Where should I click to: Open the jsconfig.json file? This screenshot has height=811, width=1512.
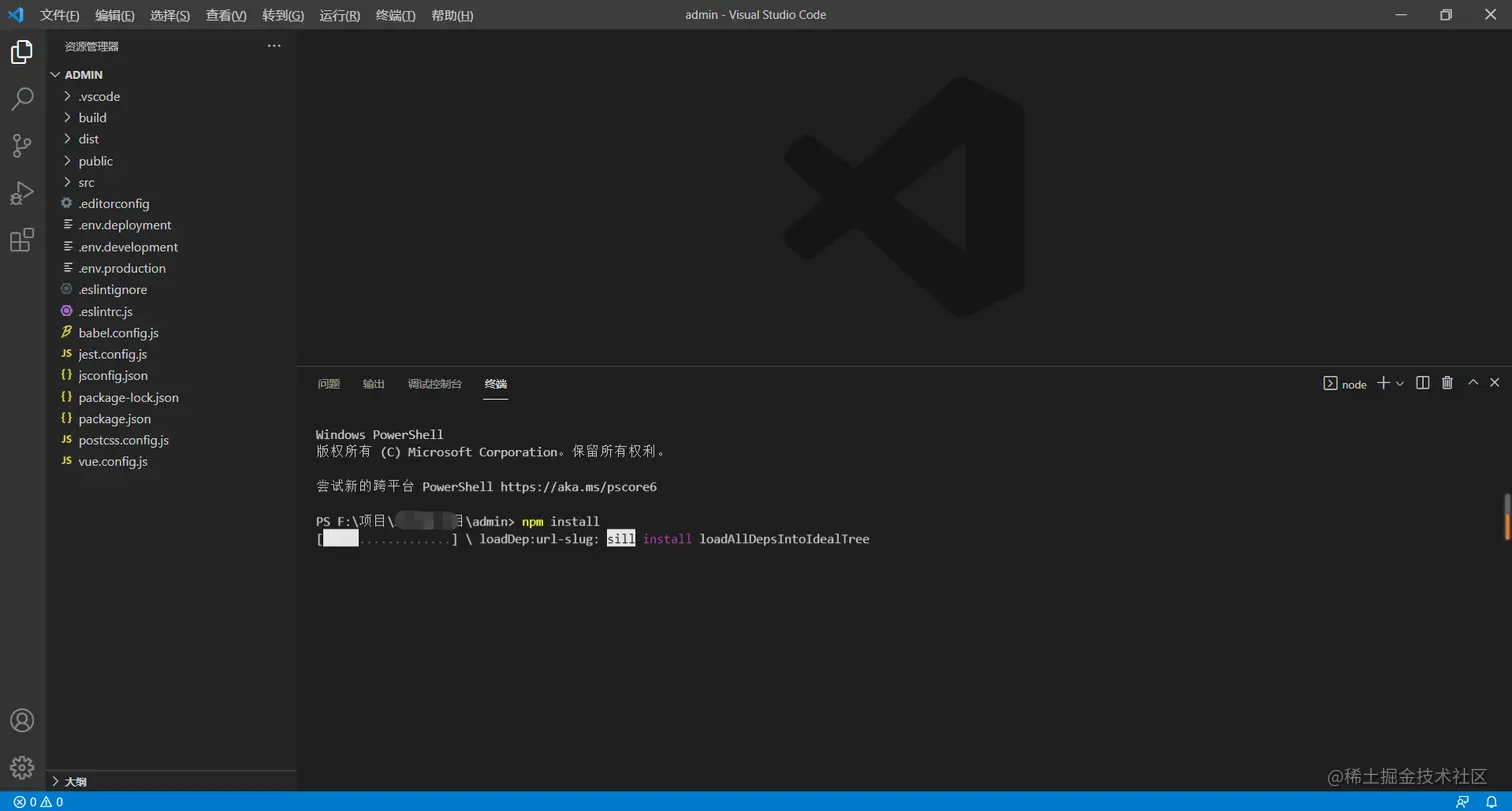(x=171, y=376)
